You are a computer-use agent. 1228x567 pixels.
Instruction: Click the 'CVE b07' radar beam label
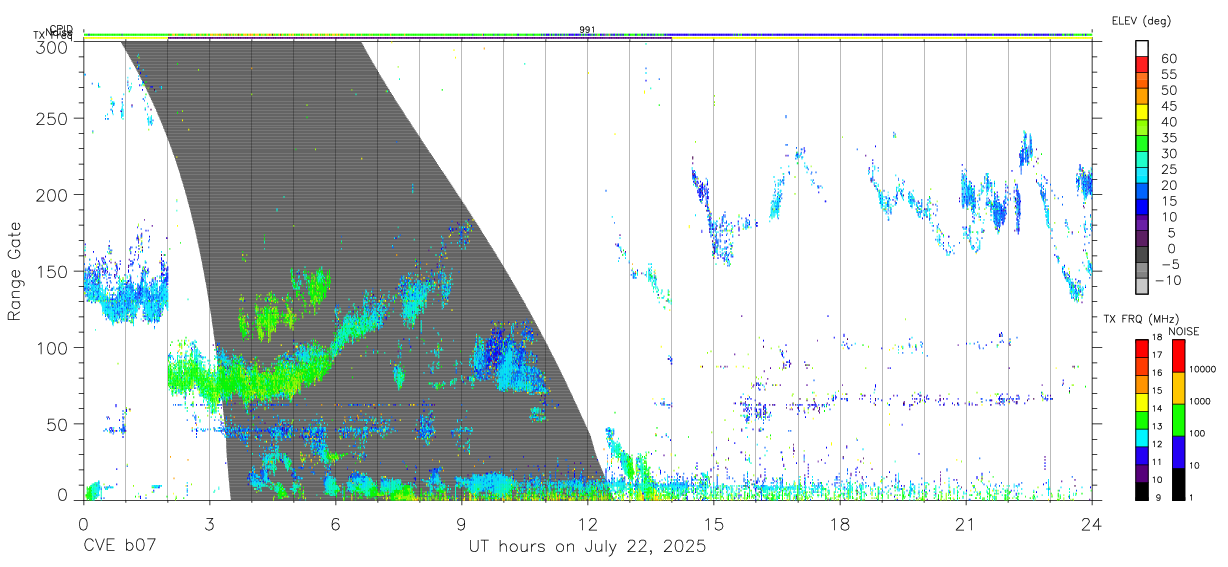pyautogui.click(x=119, y=547)
